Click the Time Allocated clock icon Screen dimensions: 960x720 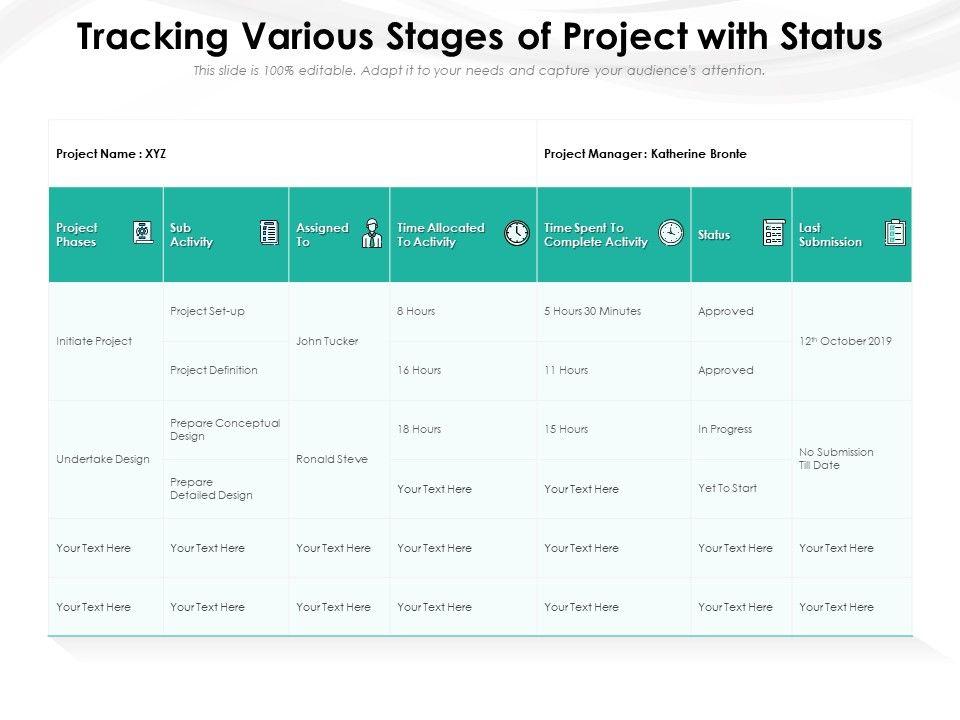517,233
